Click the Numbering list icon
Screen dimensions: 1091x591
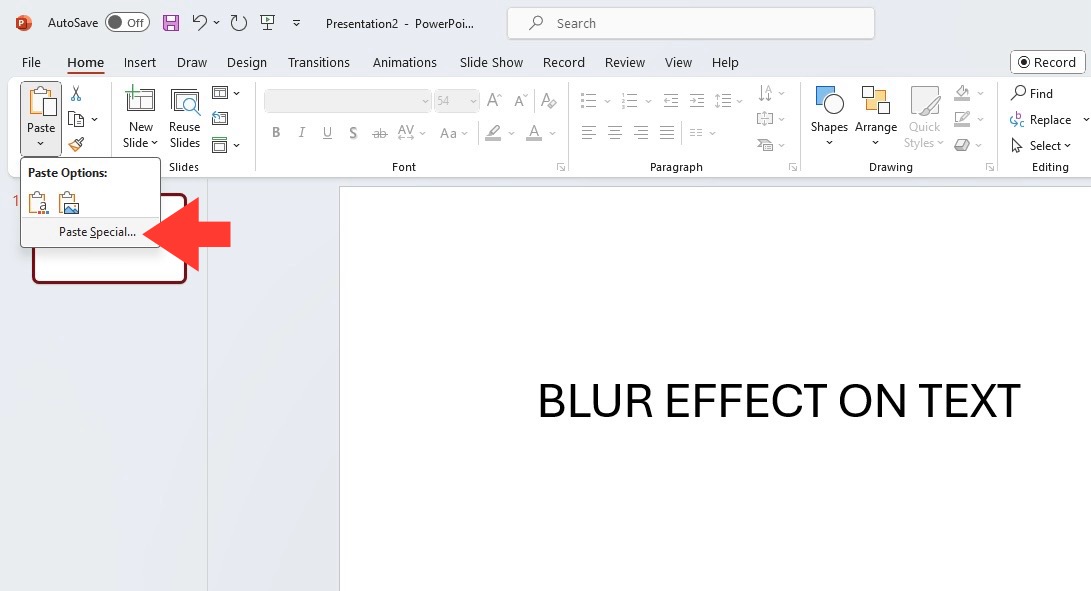pyautogui.click(x=630, y=101)
